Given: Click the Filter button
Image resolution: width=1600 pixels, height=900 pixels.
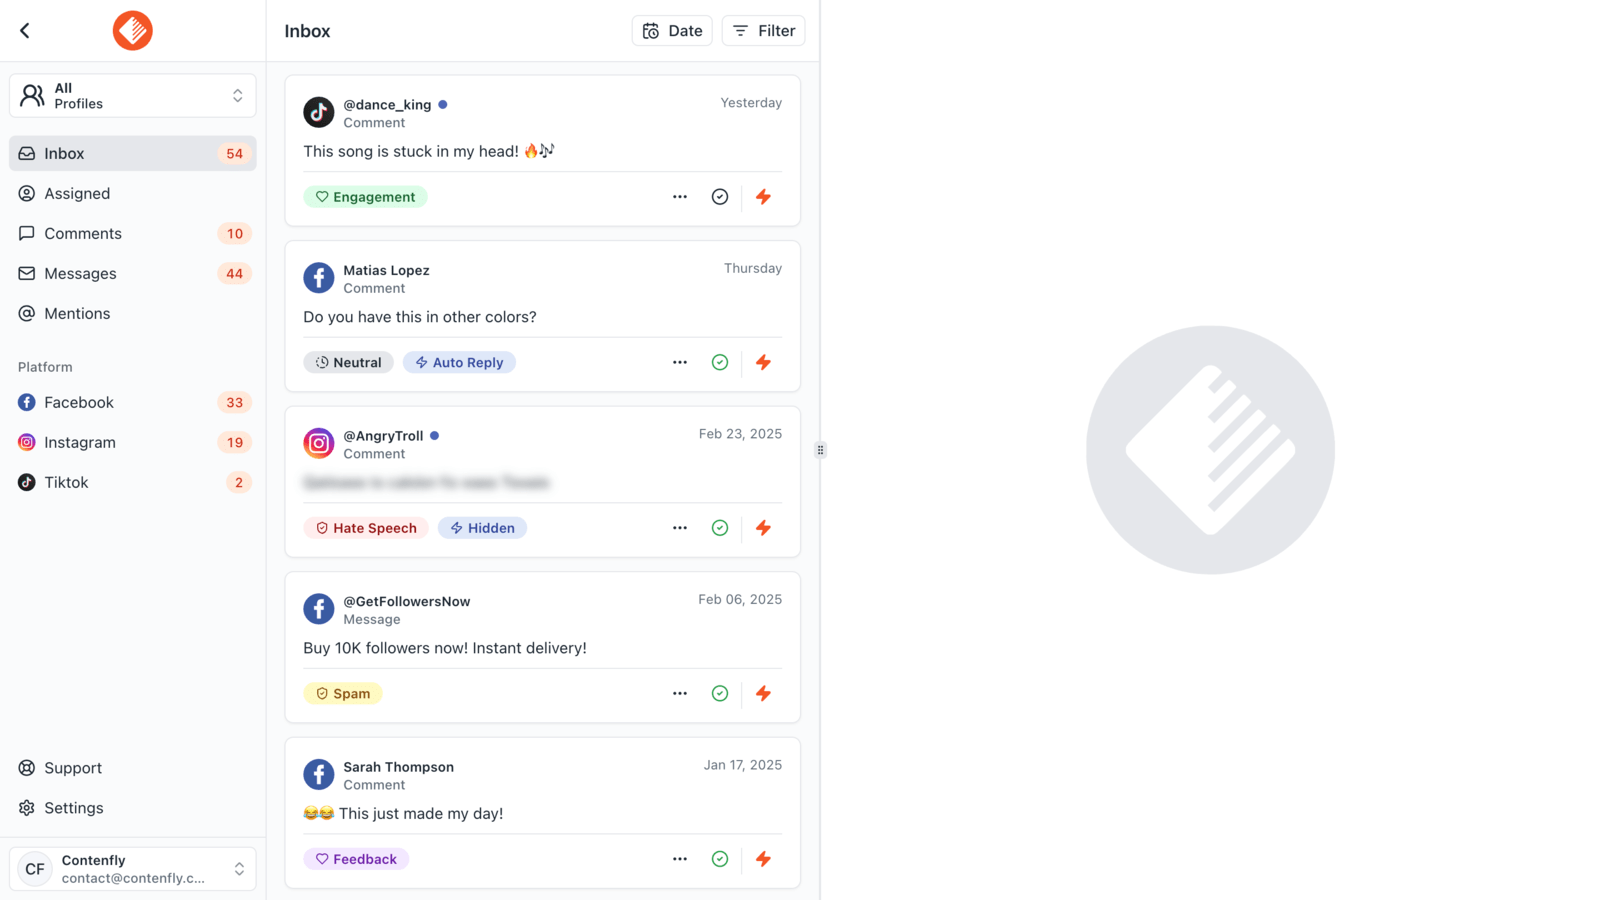Looking at the screenshot, I should 764,31.
